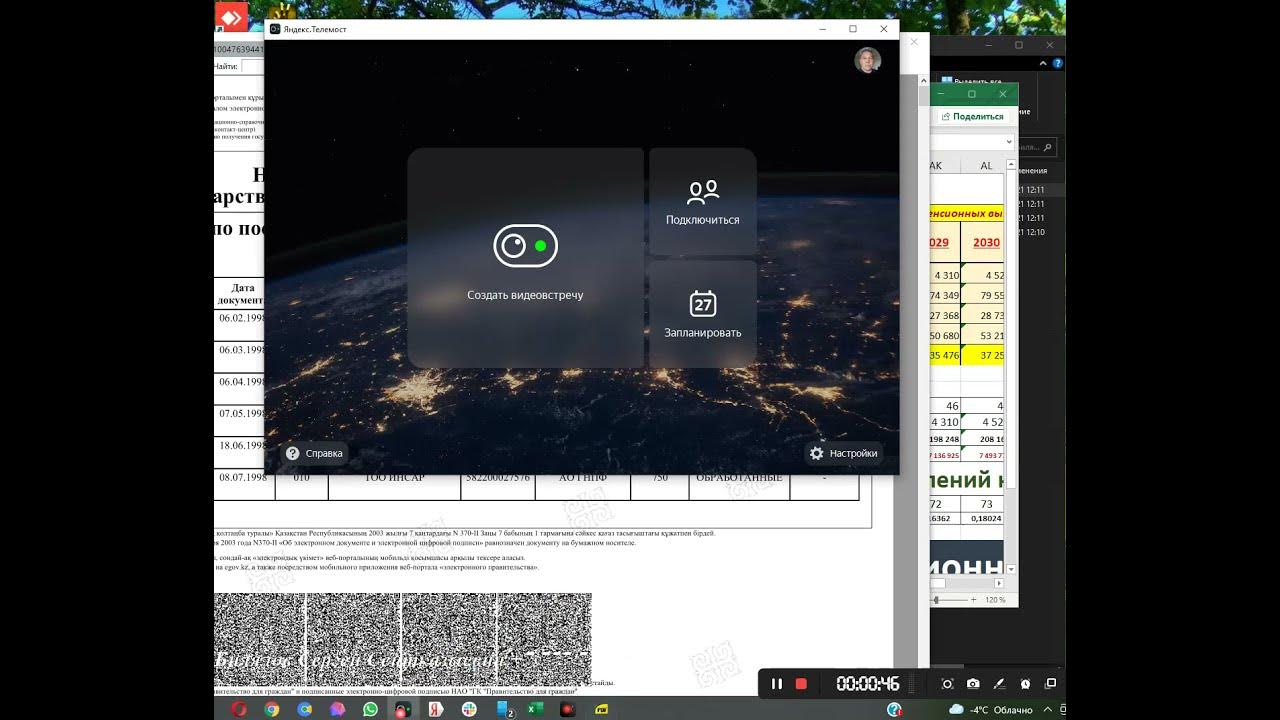Click the red logo in PDF window

pos(232,16)
